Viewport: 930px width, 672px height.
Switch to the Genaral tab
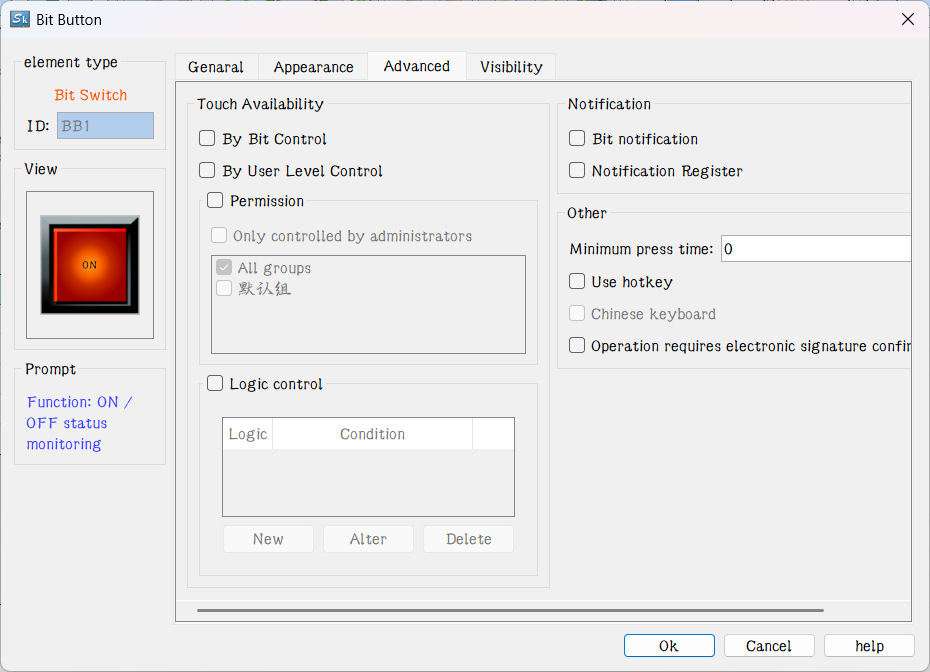pyautogui.click(x=216, y=67)
